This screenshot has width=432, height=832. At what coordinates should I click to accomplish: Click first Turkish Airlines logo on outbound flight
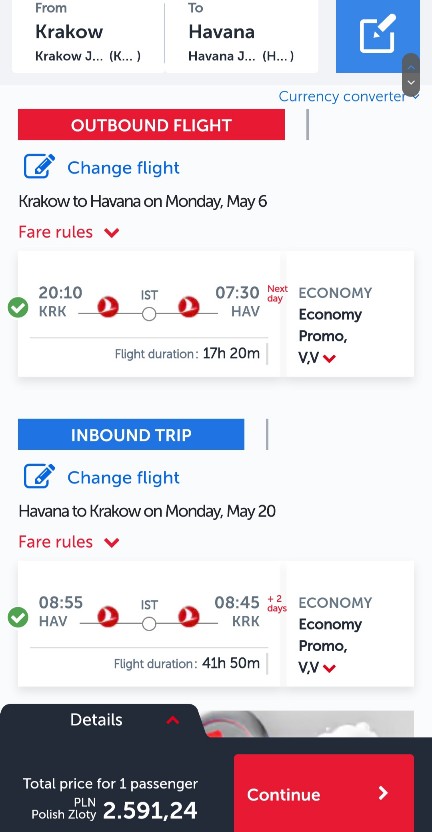pos(108,307)
